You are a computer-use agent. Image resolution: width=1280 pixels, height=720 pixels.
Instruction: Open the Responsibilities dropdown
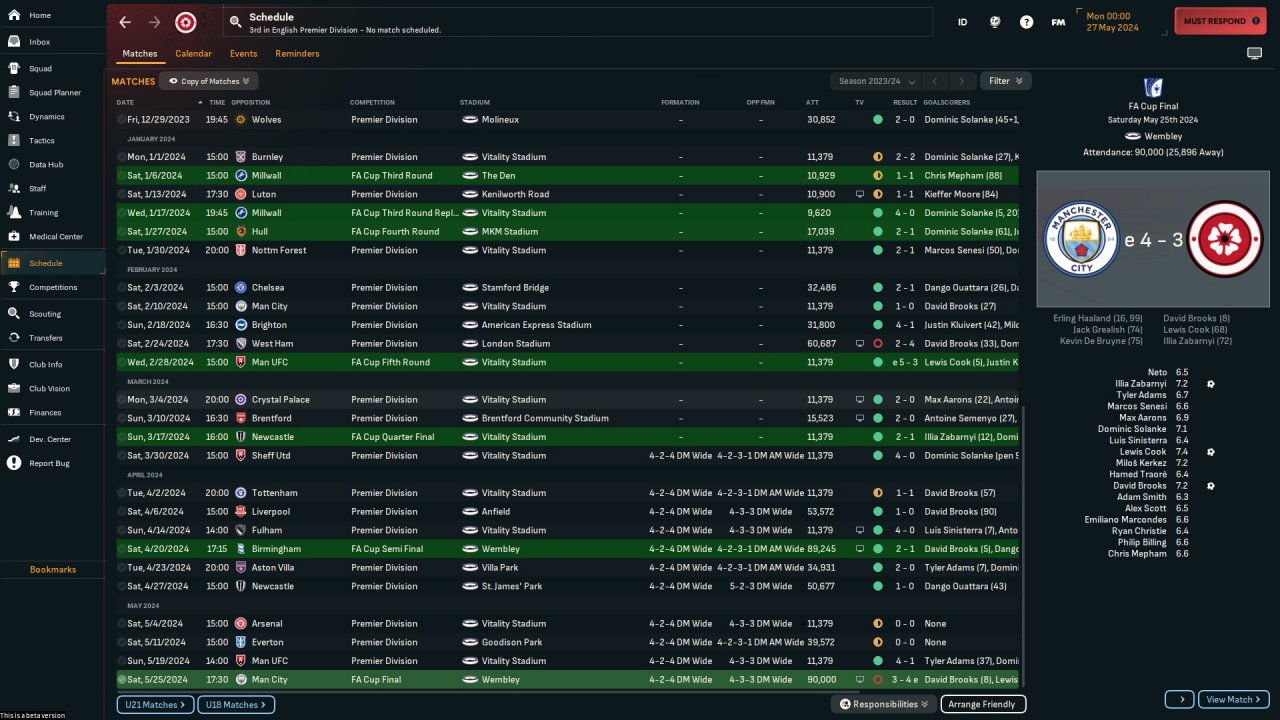coord(884,704)
